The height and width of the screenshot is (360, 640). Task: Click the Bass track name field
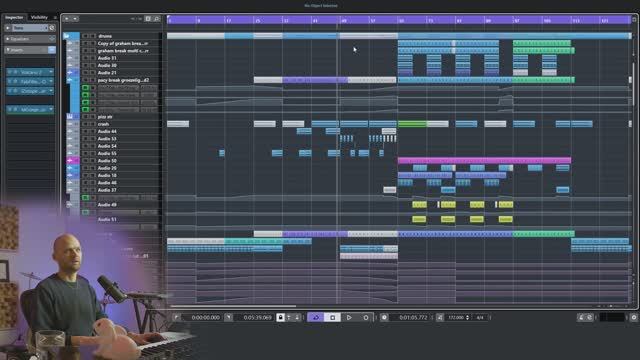[29, 28]
